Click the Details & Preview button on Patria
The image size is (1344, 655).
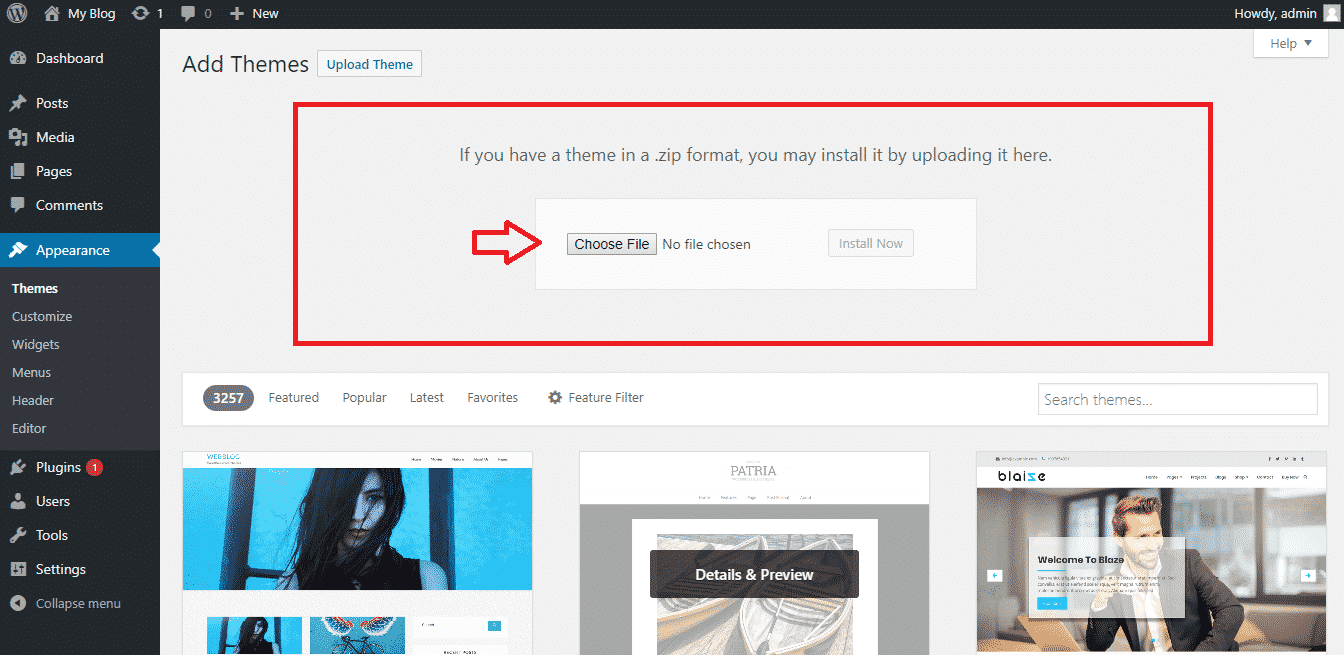click(x=754, y=574)
